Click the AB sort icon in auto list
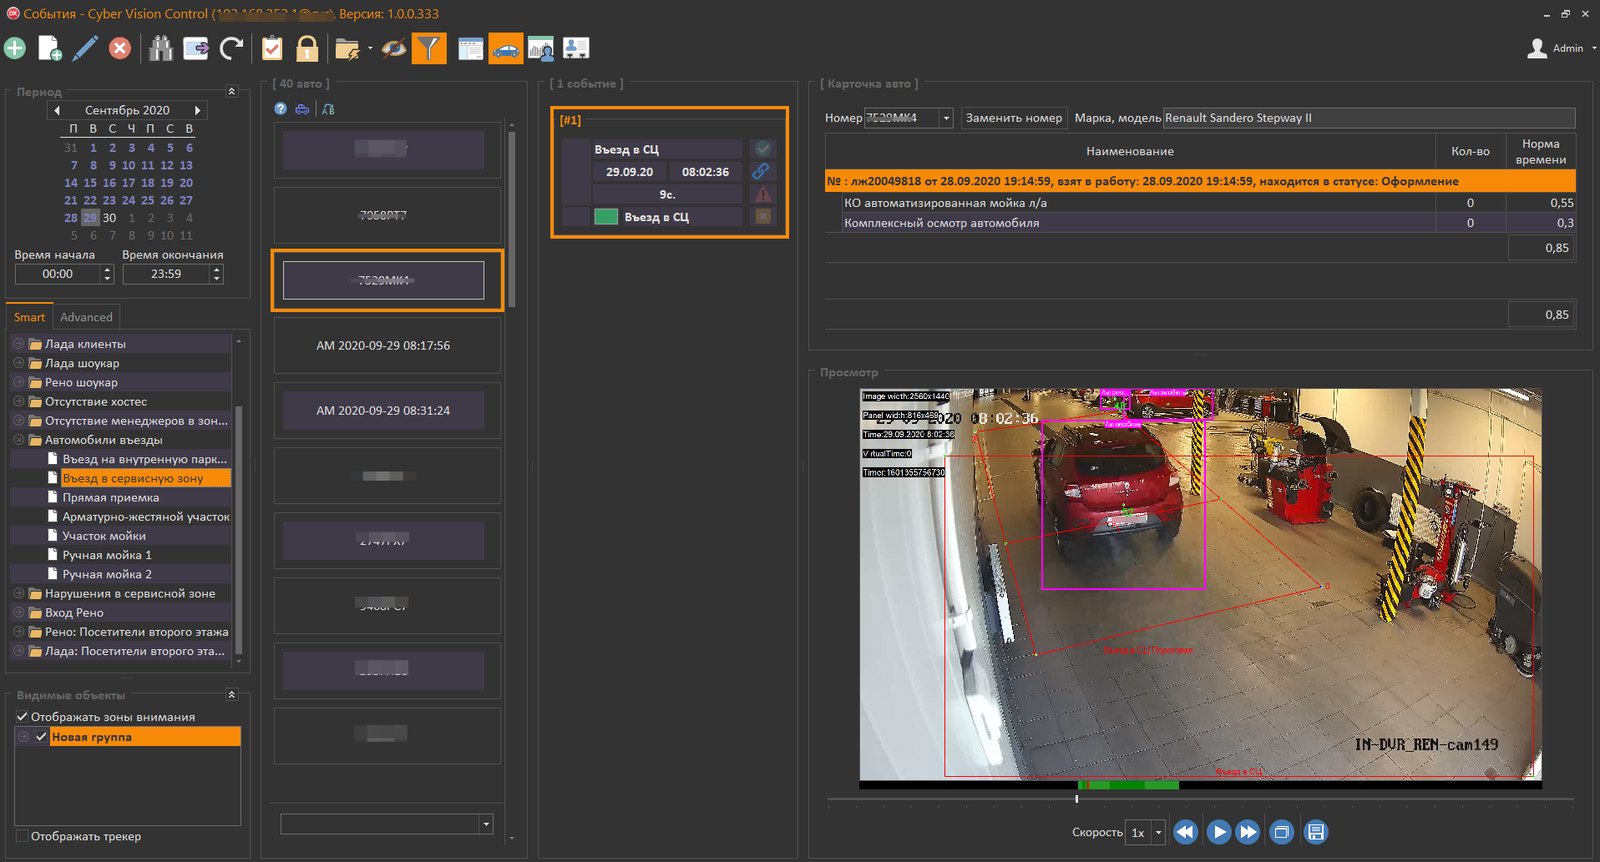This screenshot has height=862, width=1600. tap(328, 109)
